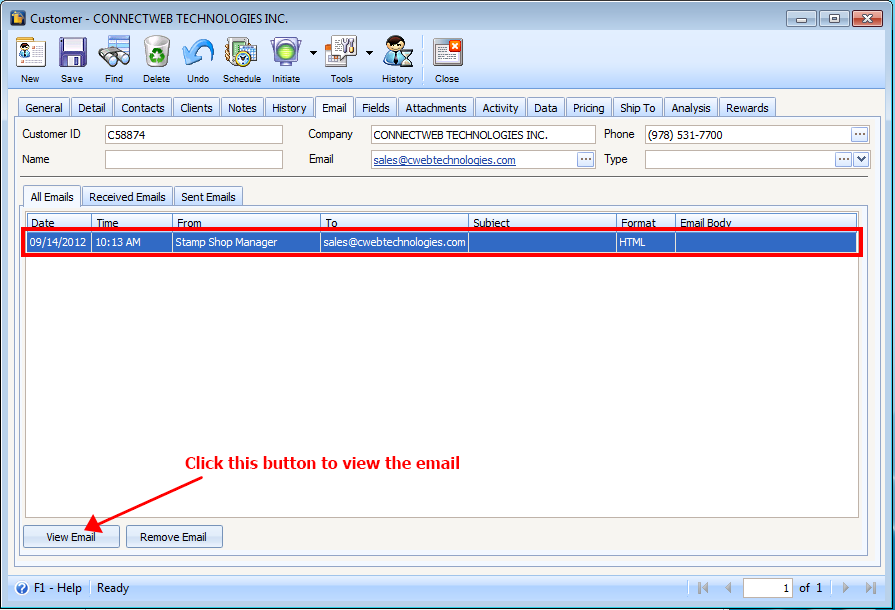Go to the previous record
The width and height of the screenshot is (895, 610).
(x=728, y=588)
